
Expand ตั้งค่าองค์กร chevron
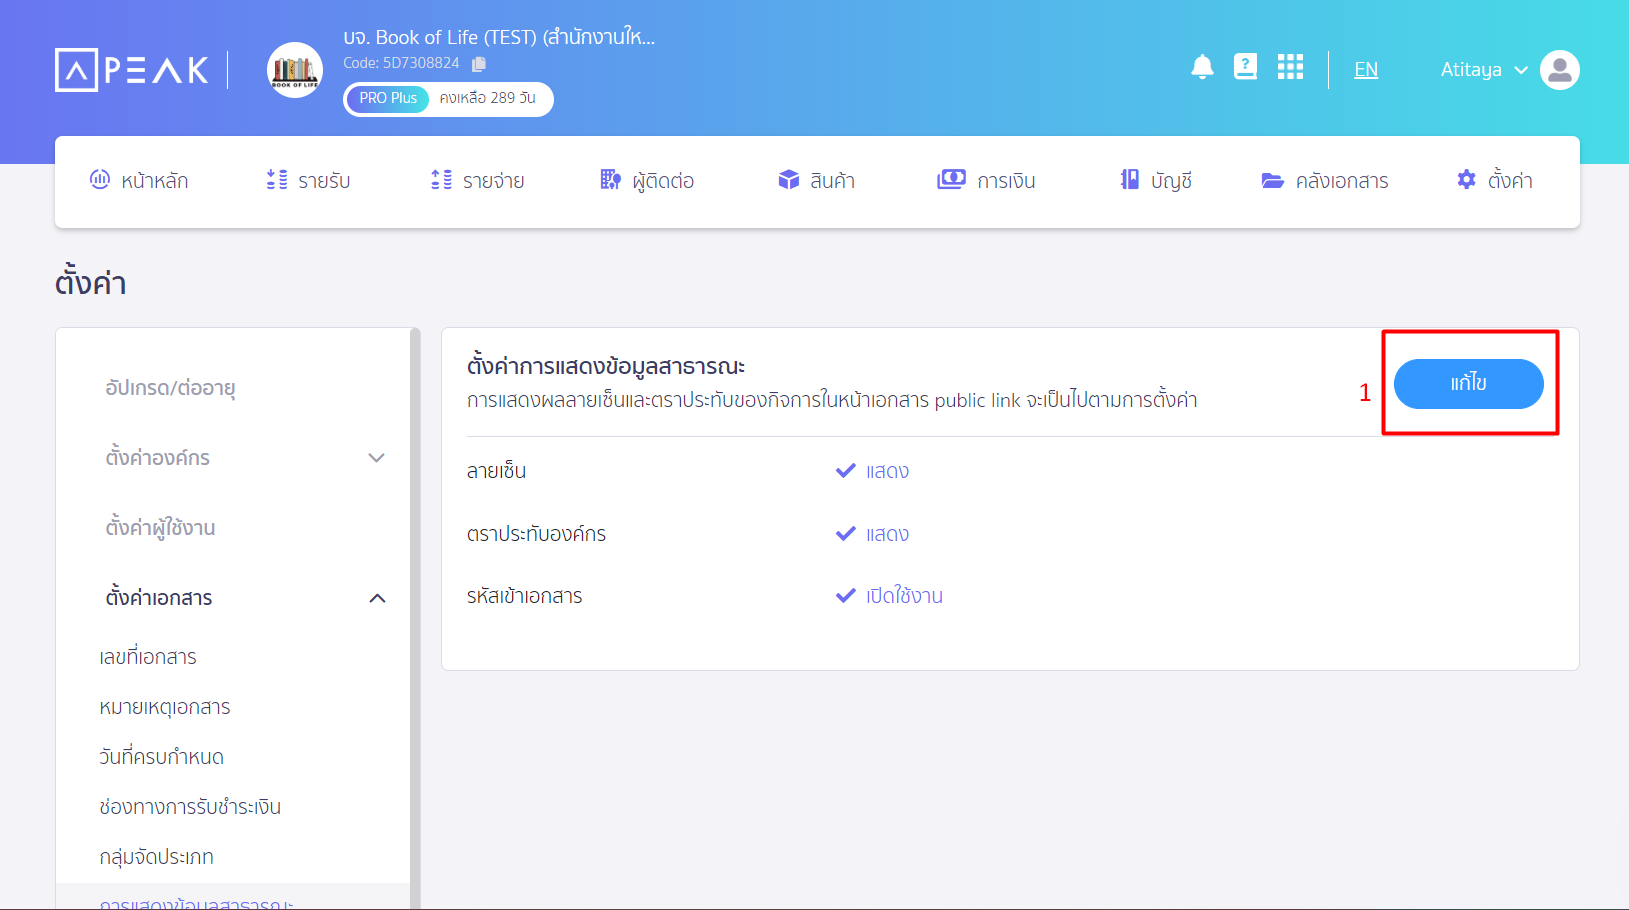tap(376, 458)
